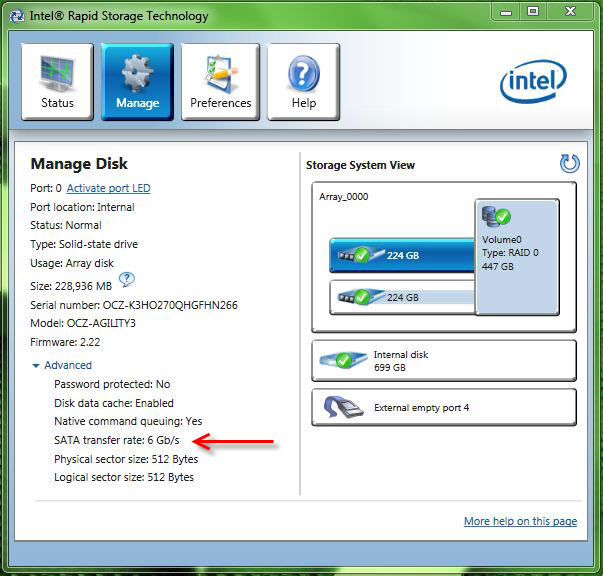
Task: Click the Port location: Internal text
Action: 82,207
